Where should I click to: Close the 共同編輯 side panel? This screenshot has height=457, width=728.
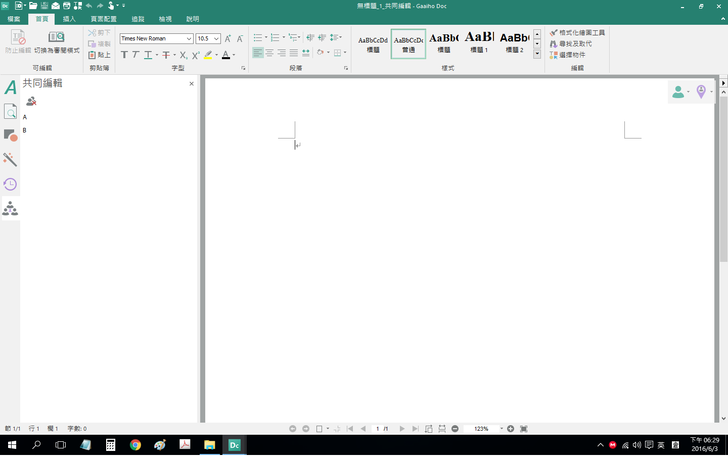[x=192, y=84]
